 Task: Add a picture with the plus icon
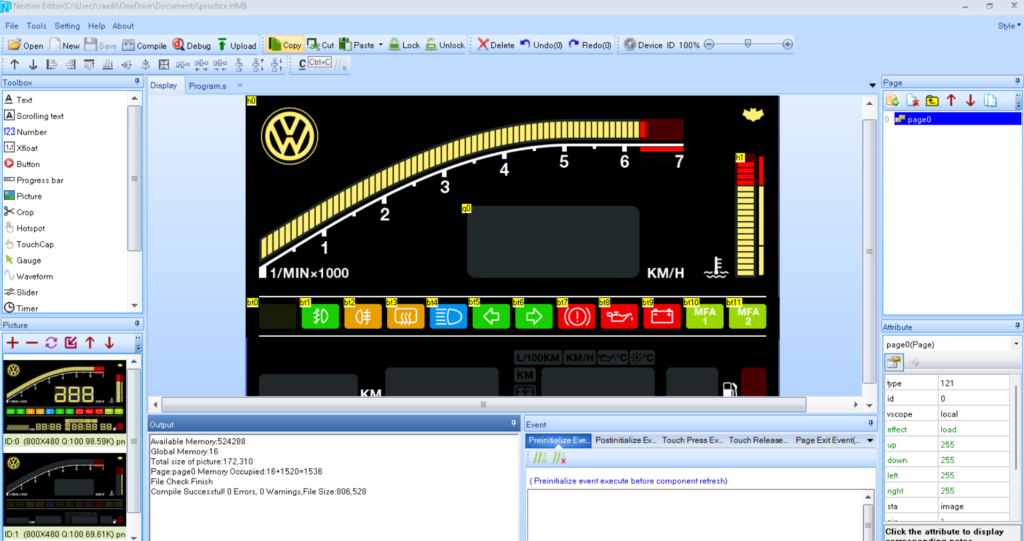coord(12,343)
